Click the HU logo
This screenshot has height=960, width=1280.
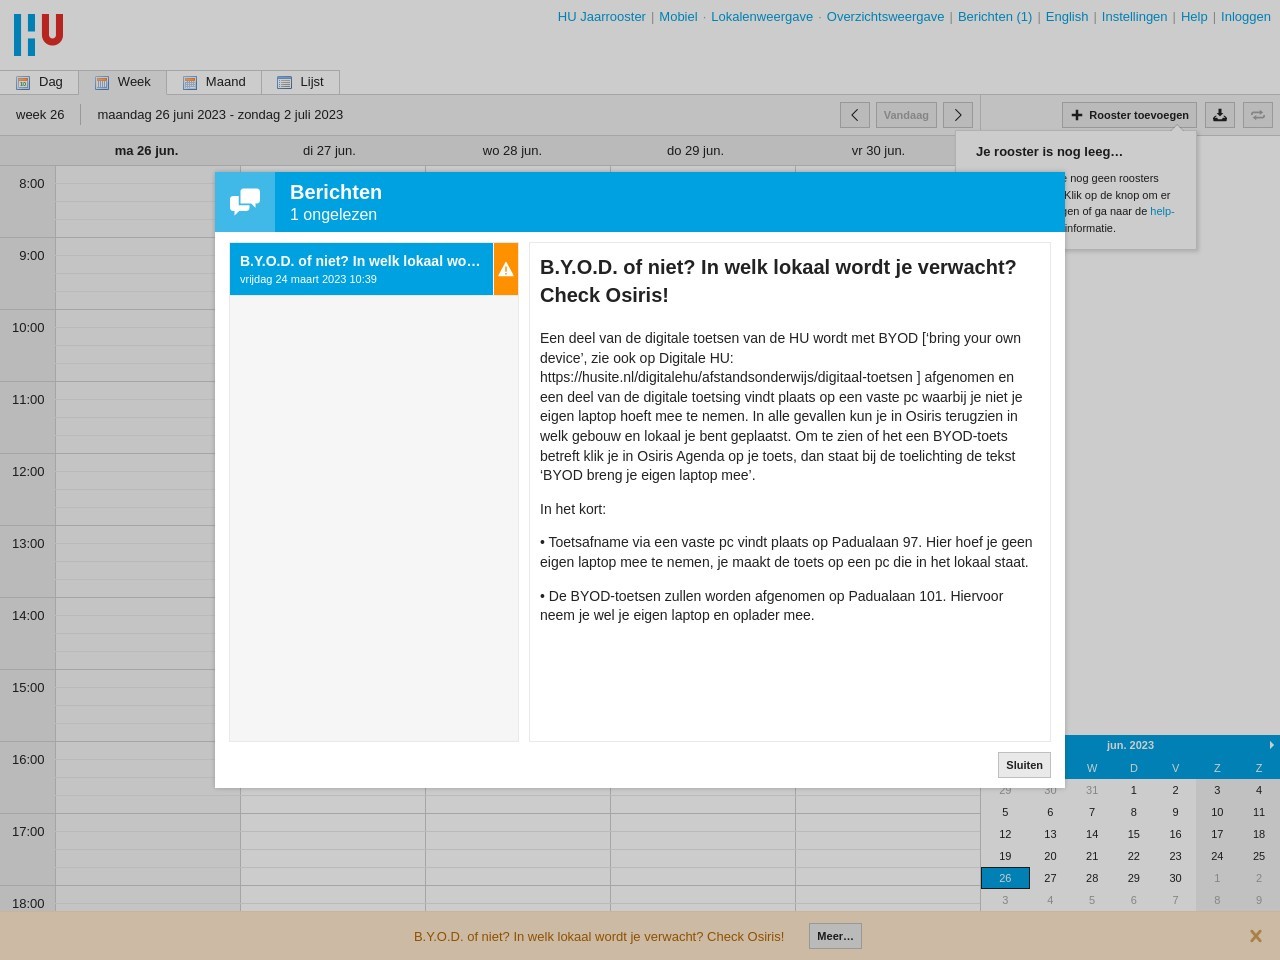coord(38,34)
